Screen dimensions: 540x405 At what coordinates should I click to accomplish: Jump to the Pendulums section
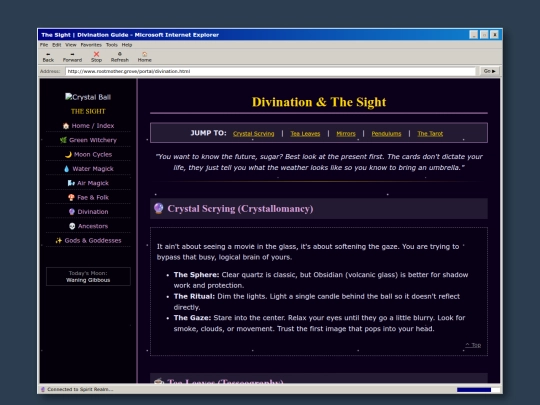(x=386, y=134)
